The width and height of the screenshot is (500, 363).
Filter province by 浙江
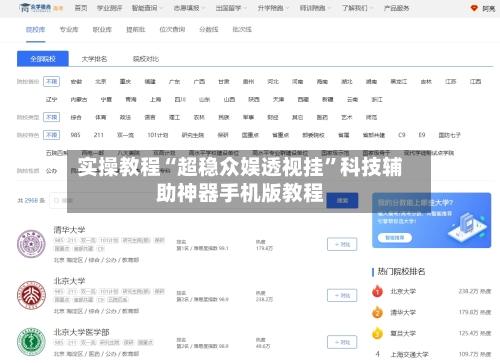(x=377, y=99)
